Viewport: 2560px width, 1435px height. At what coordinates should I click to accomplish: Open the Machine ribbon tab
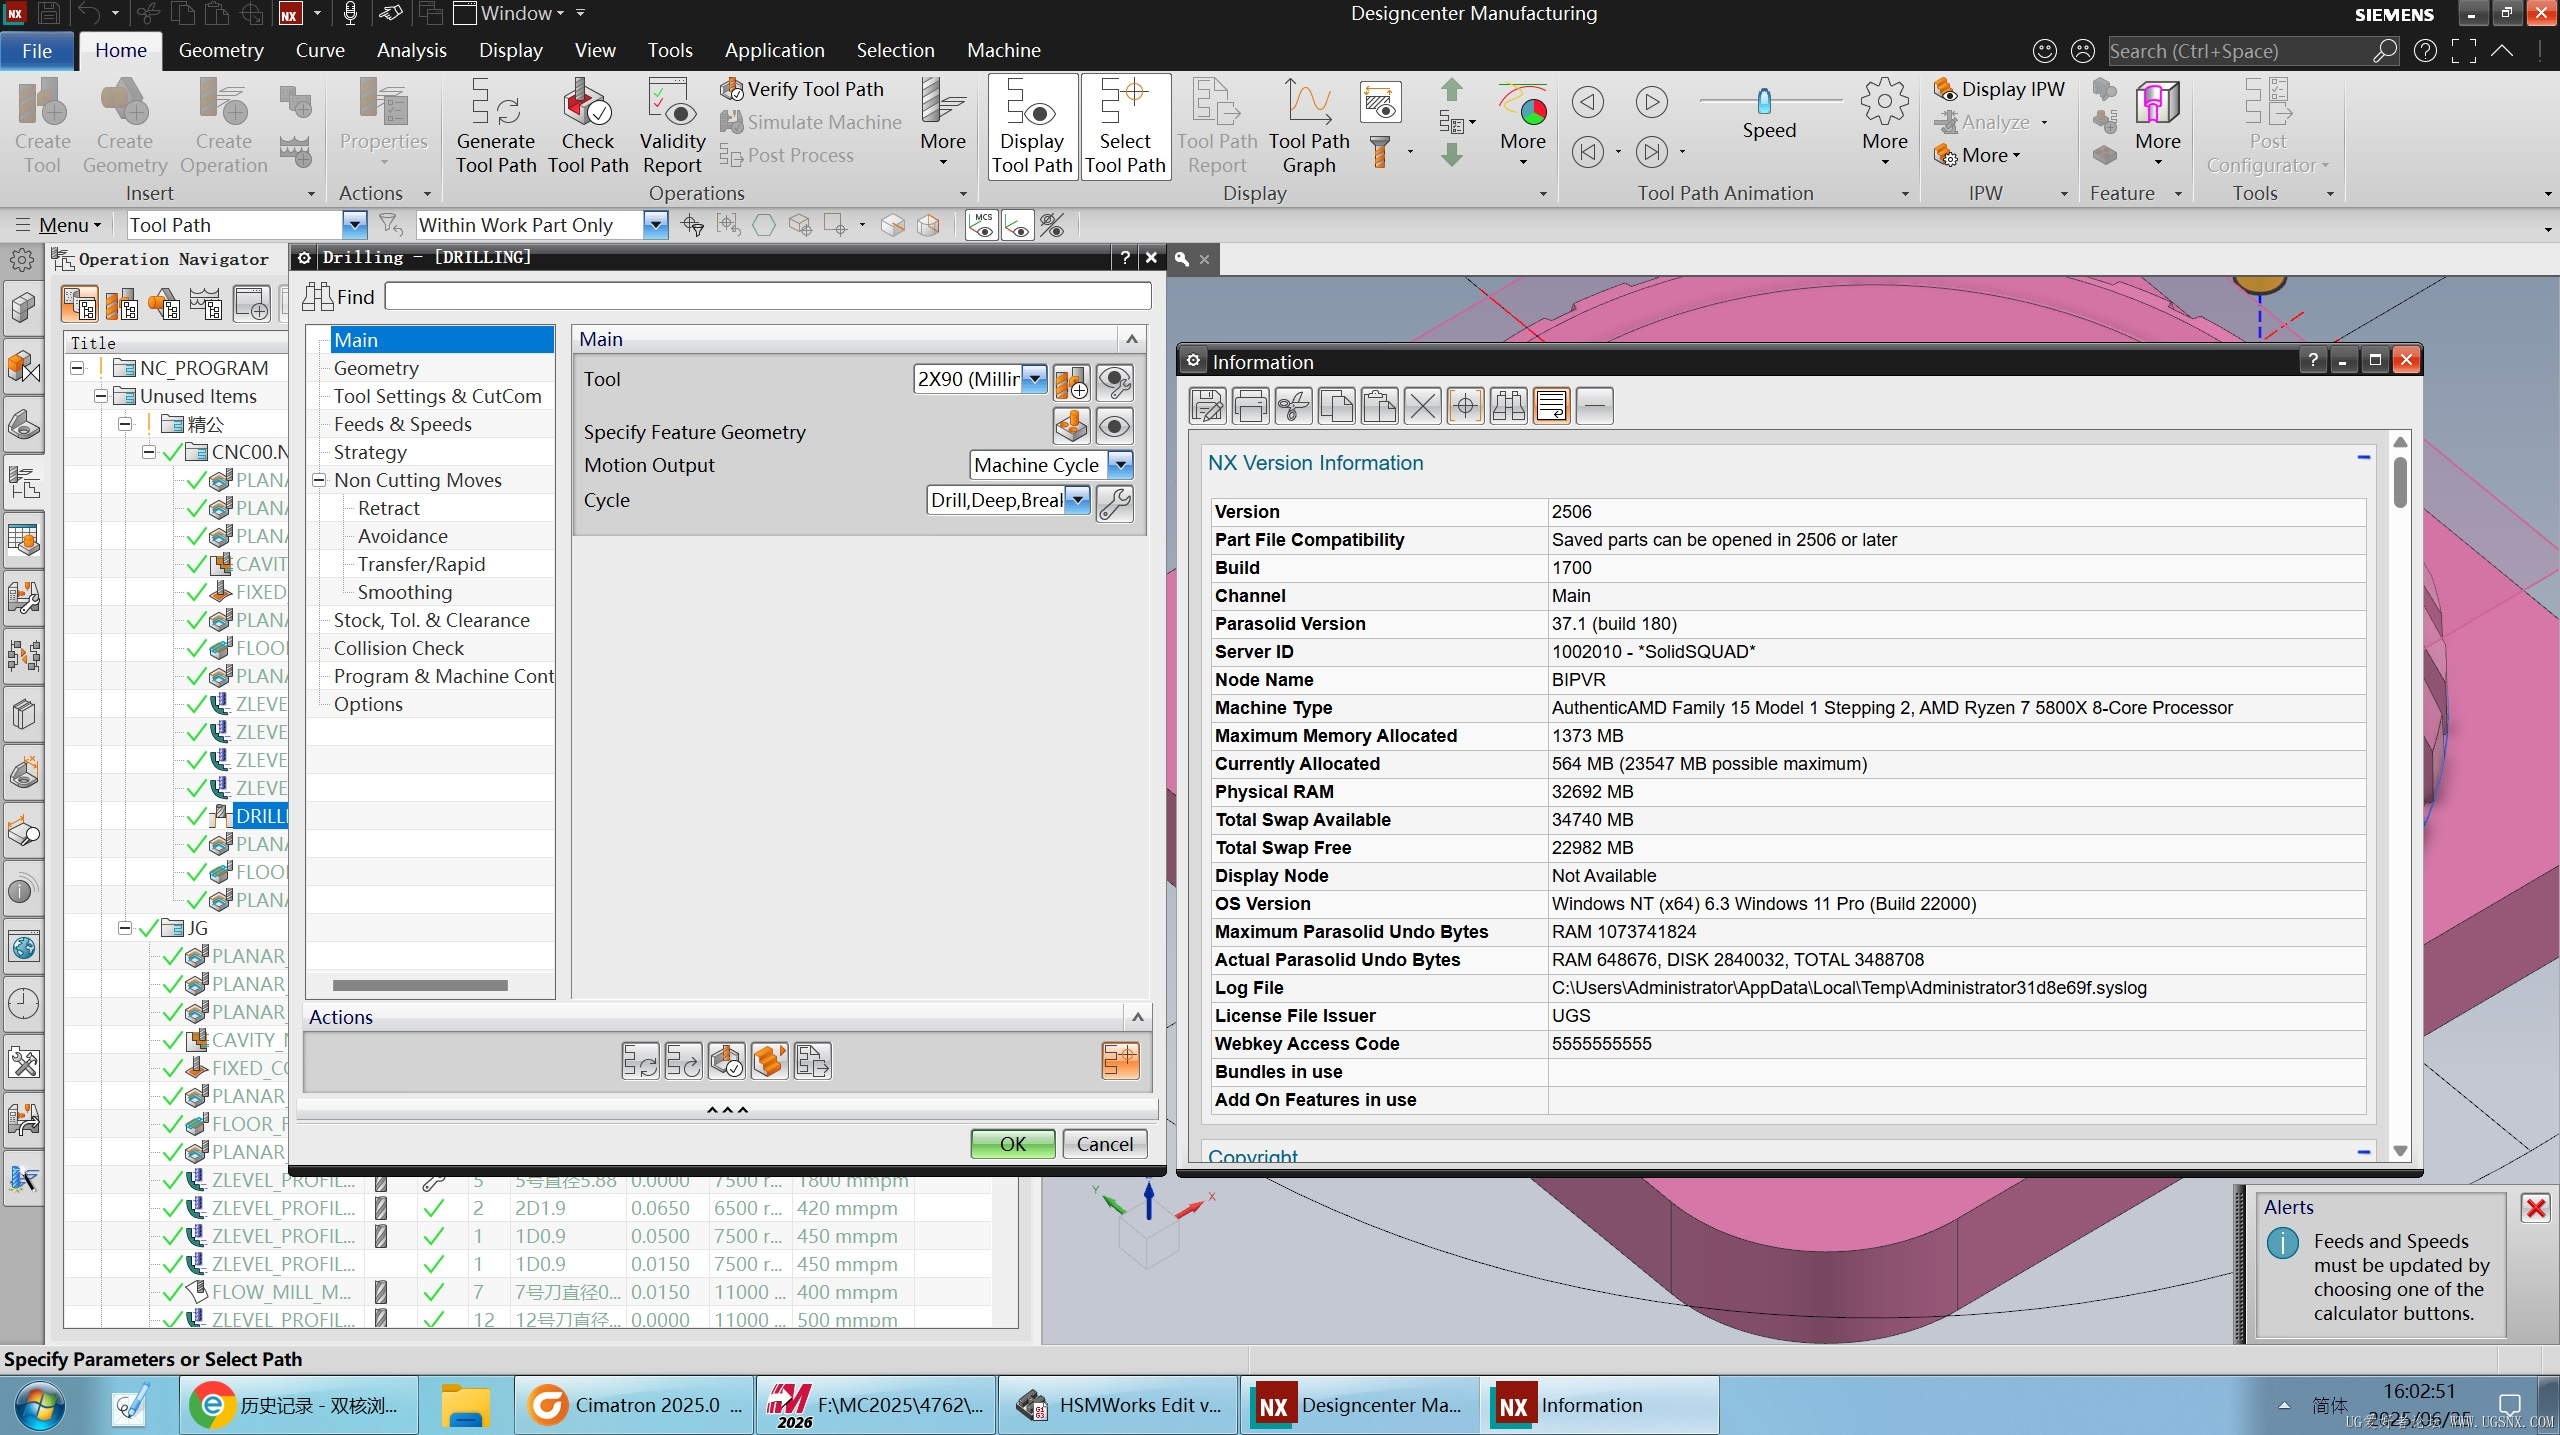coord(1003,50)
